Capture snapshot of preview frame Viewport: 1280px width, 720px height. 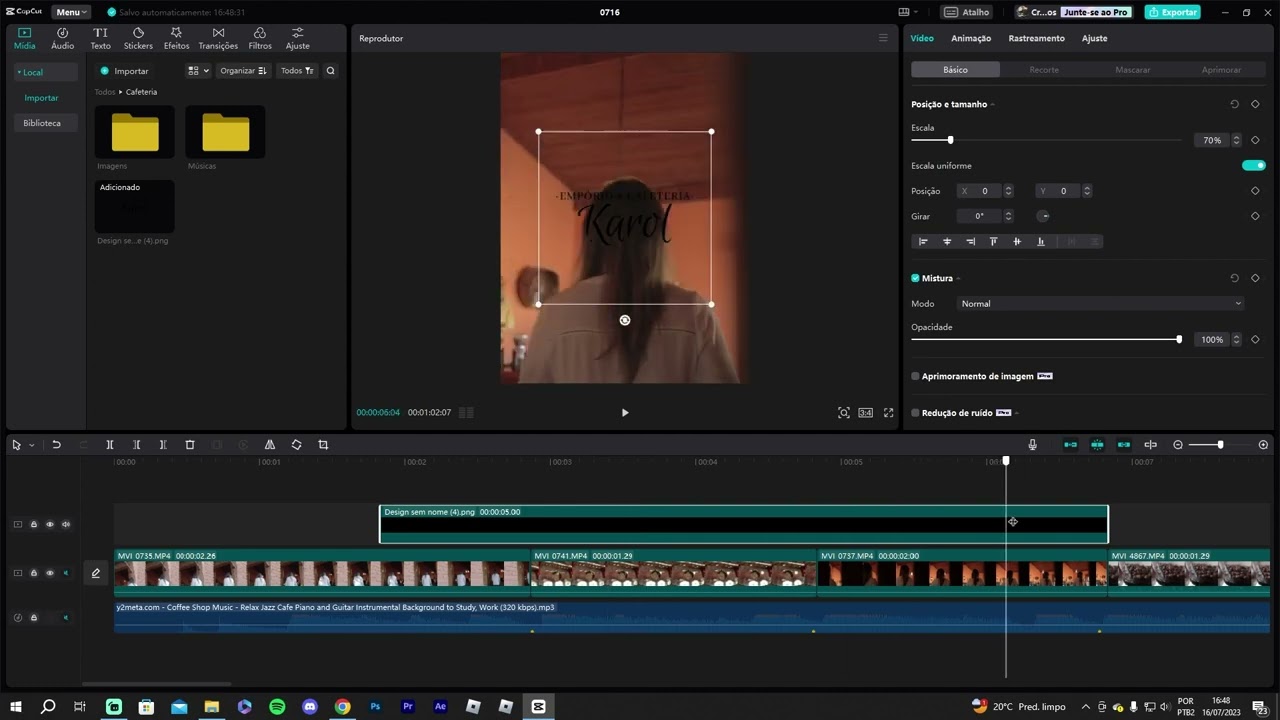point(844,413)
